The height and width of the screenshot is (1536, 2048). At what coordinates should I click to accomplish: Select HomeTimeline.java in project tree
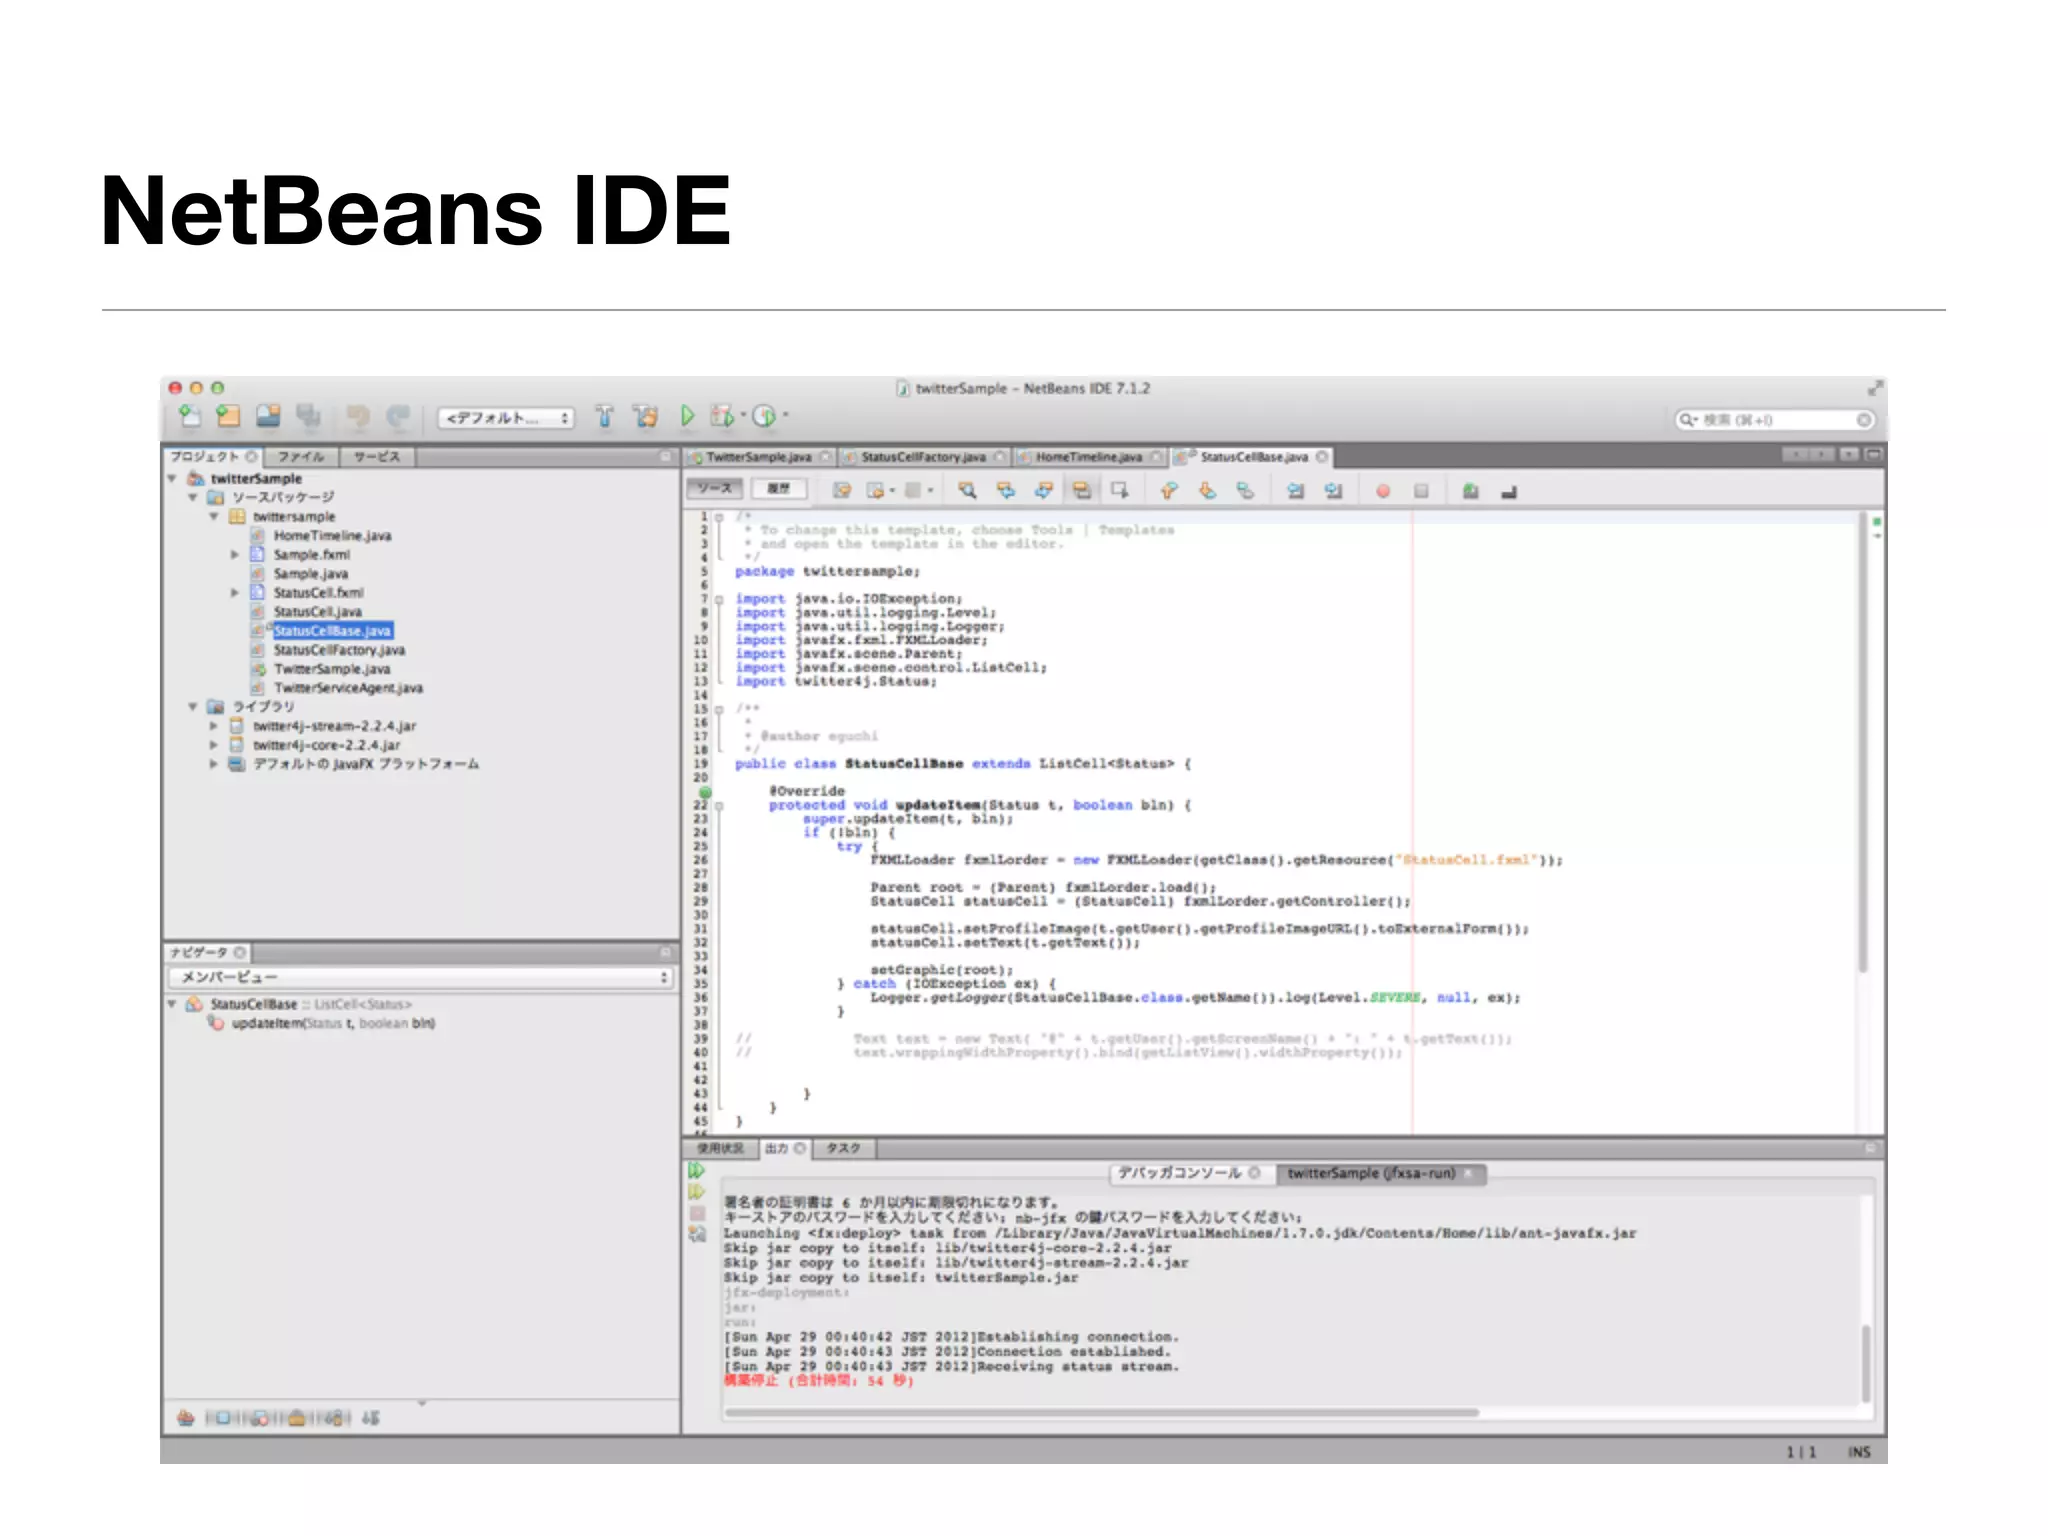pyautogui.click(x=332, y=536)
